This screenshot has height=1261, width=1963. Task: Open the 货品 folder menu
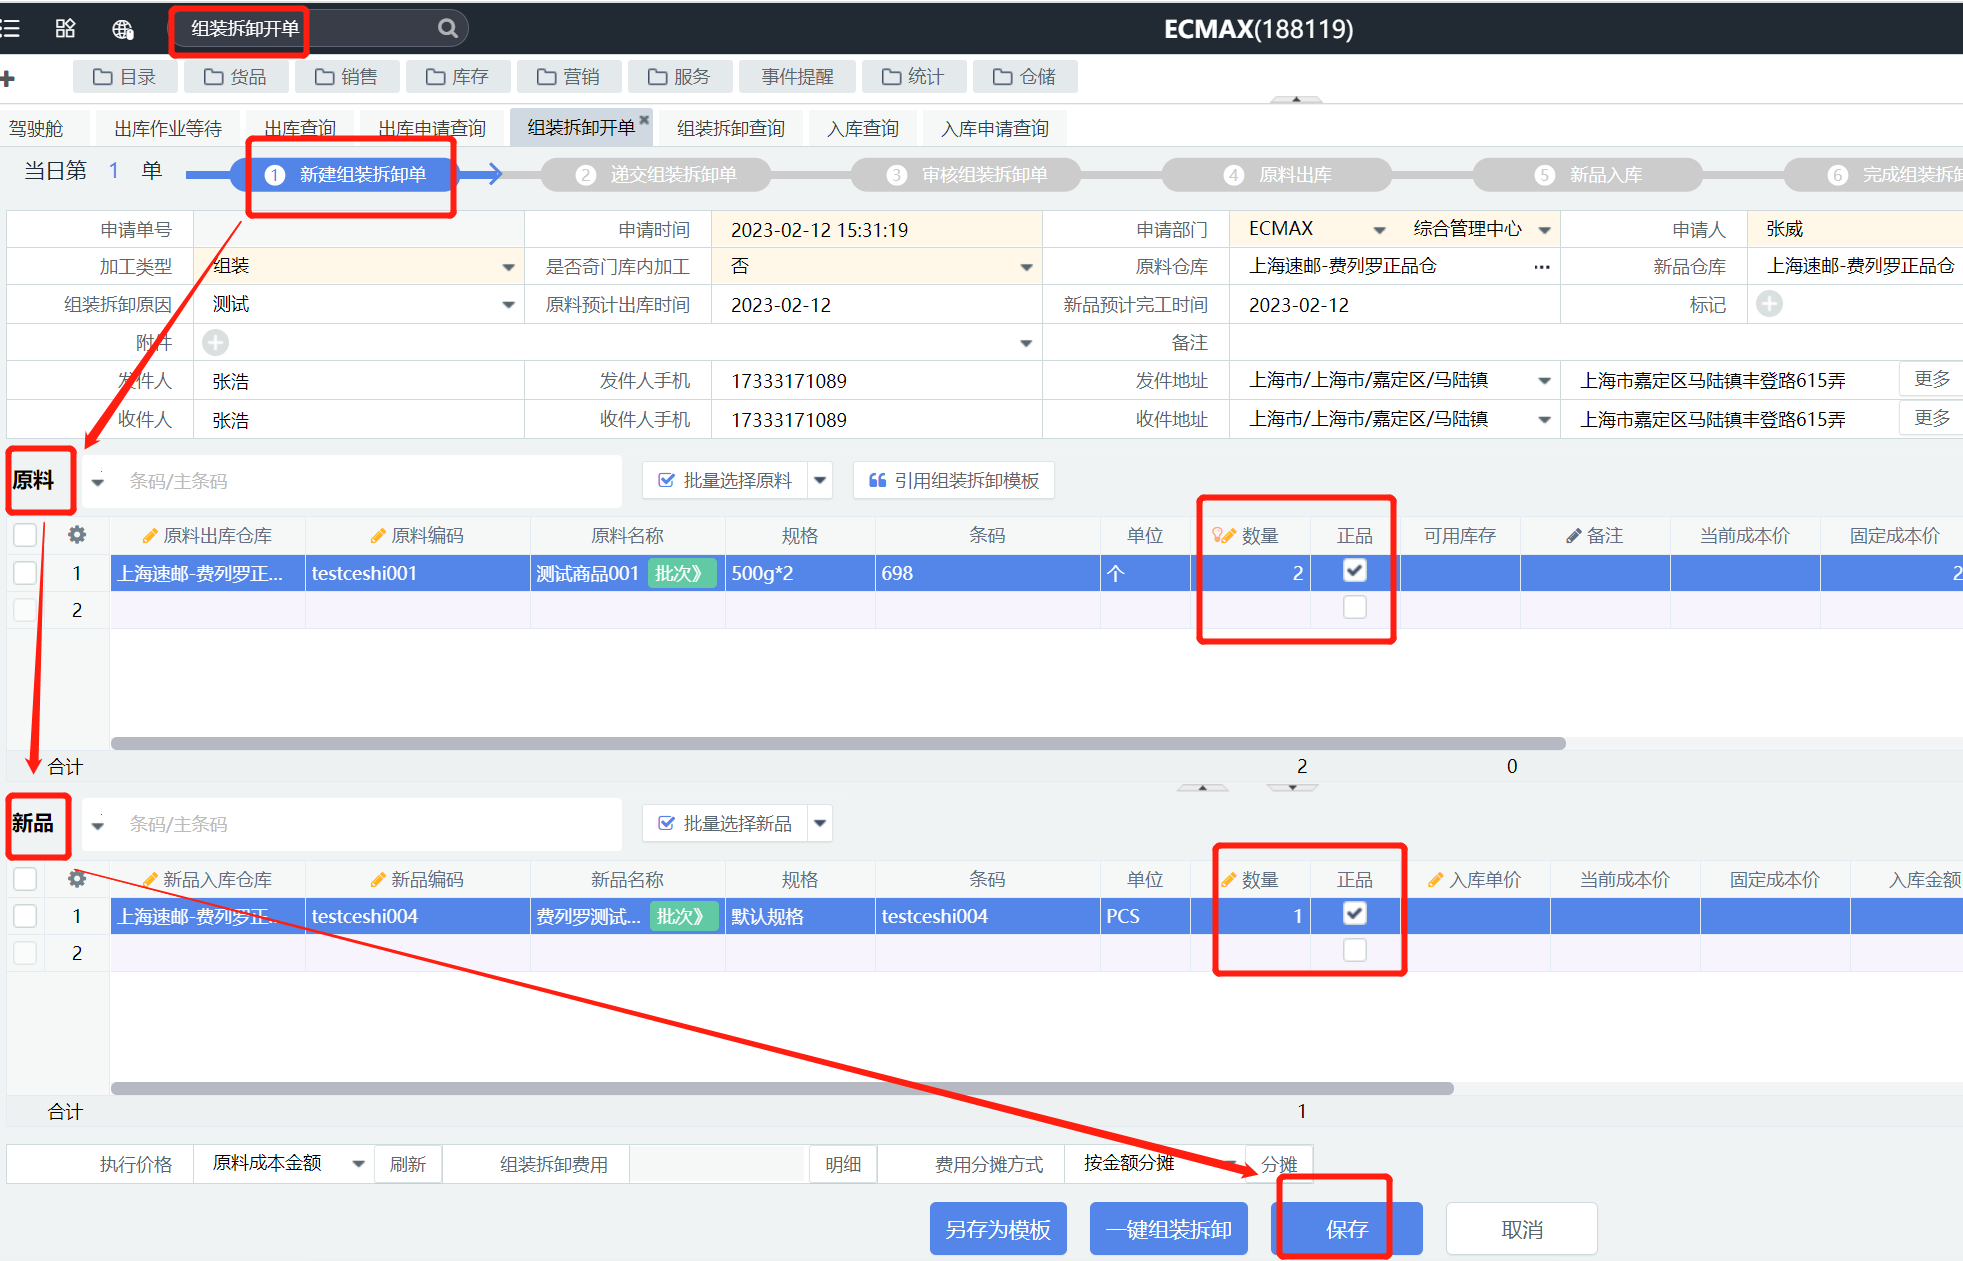(x=235, y=77)
